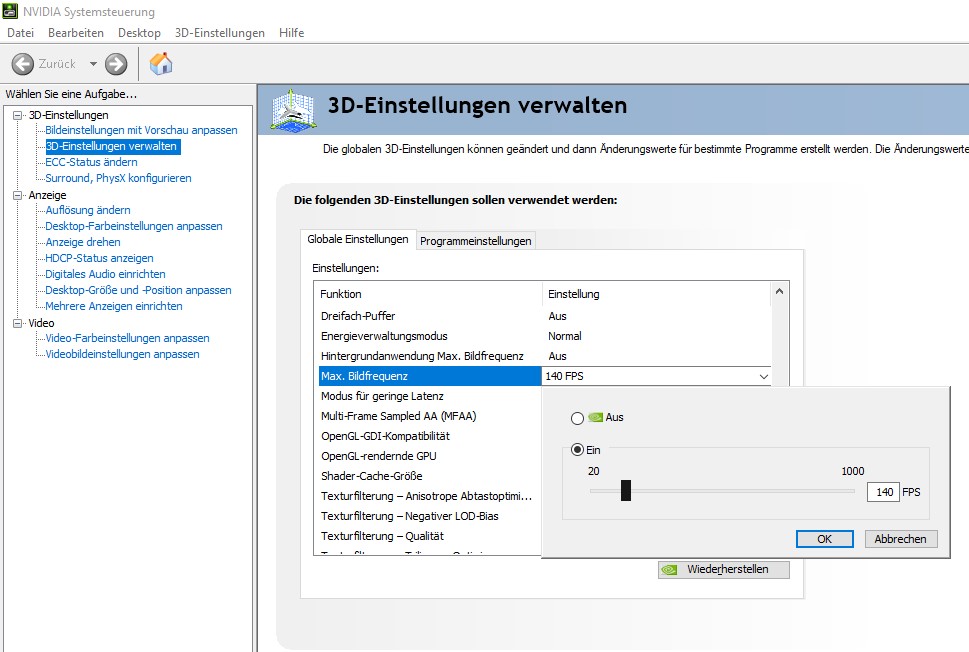This screenshot has width=969, height=652.
Task: Click the 140 FPS input field
Action: click(x=883, y=492)
